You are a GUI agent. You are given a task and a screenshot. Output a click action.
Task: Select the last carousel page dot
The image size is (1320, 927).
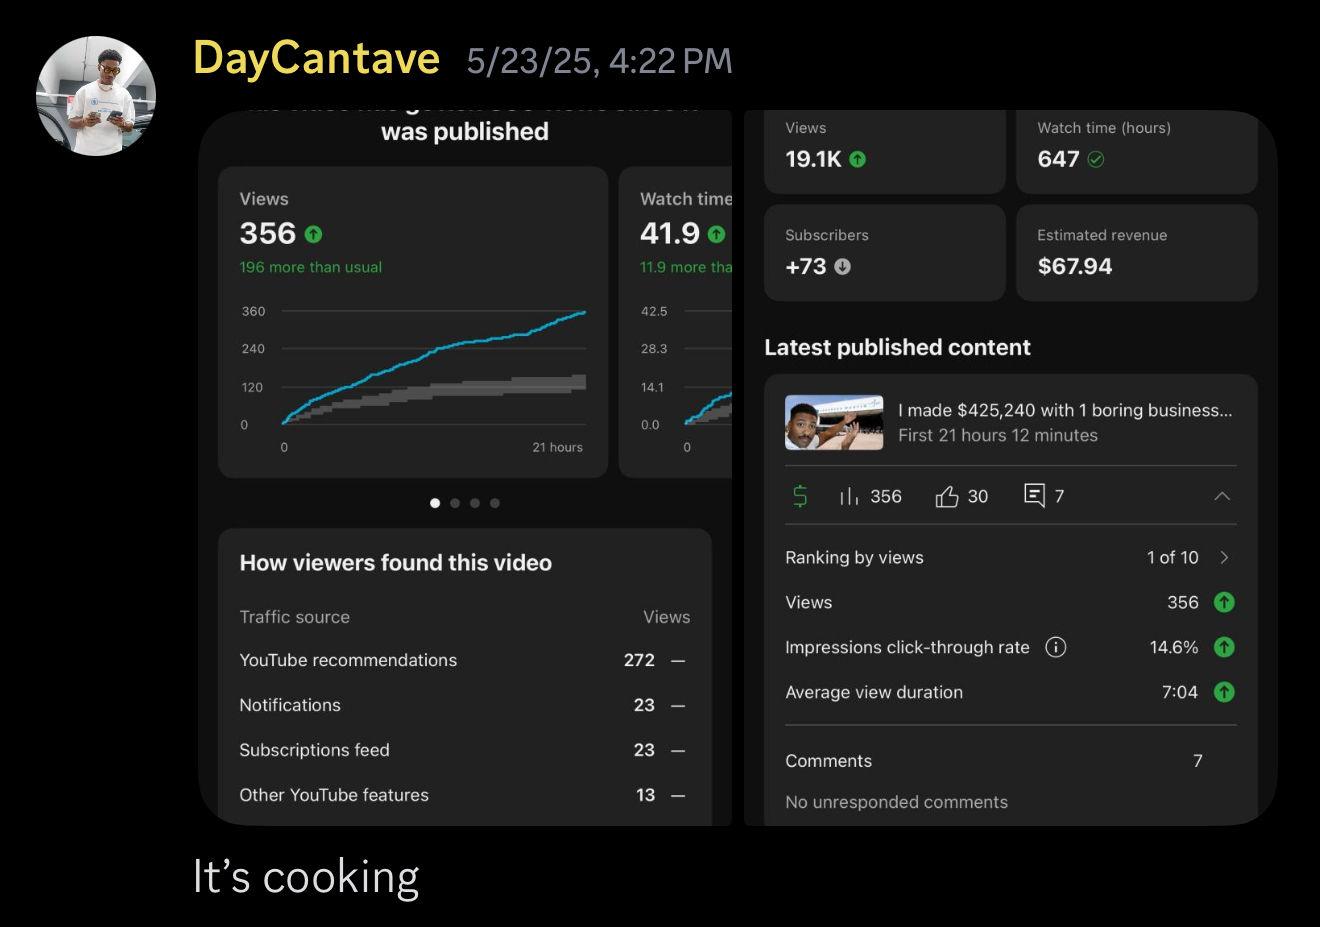click(495, 503)
